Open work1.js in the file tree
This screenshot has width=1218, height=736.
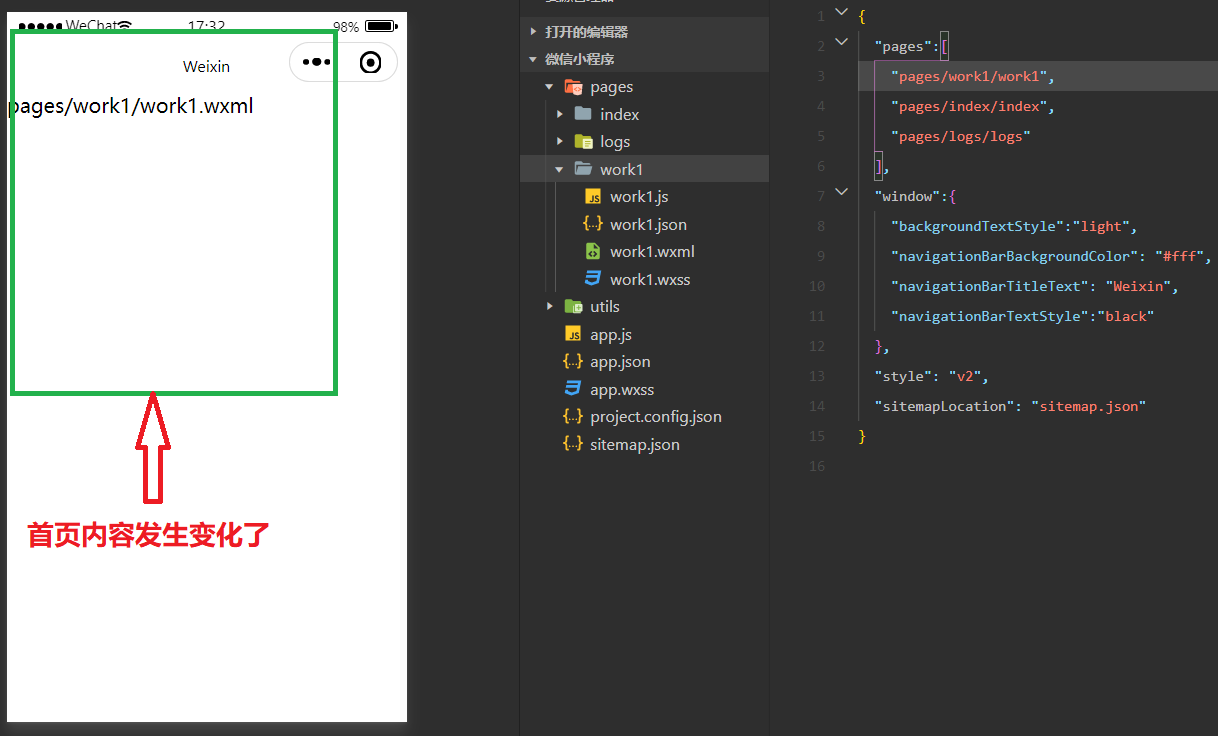pos(639,197)
